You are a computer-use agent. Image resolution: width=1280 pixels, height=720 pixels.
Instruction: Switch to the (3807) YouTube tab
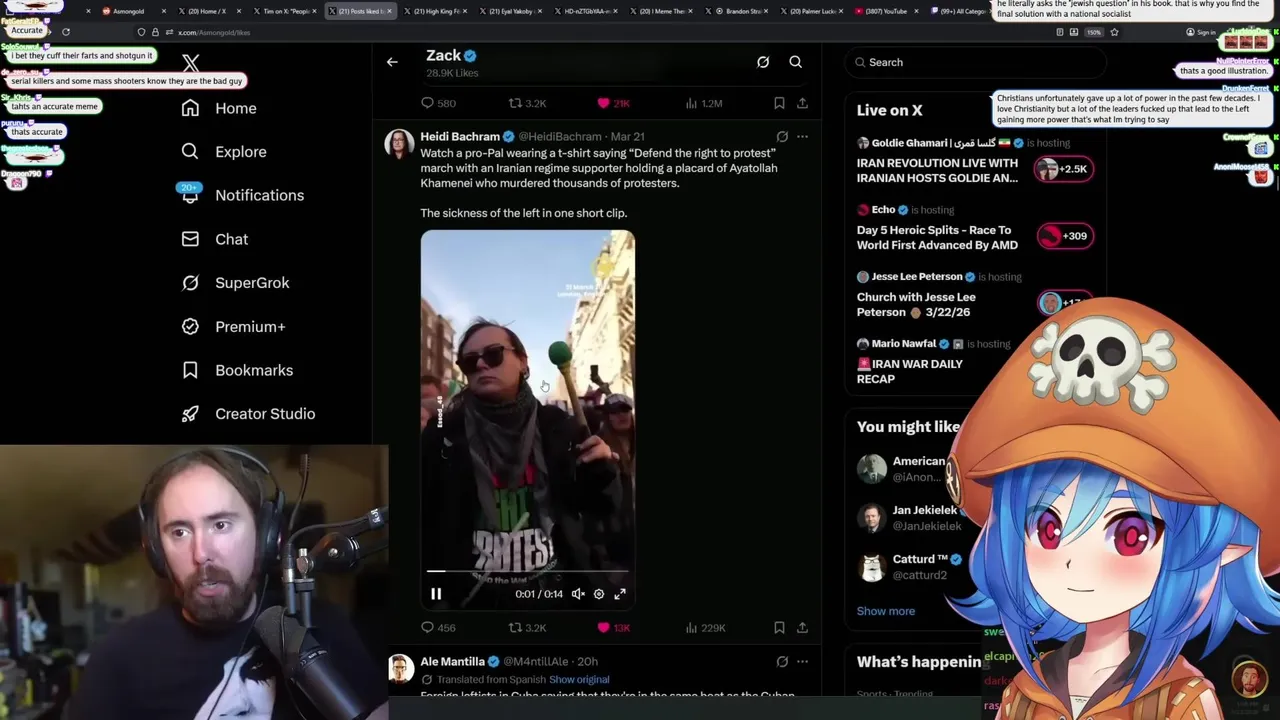[886, 11]
